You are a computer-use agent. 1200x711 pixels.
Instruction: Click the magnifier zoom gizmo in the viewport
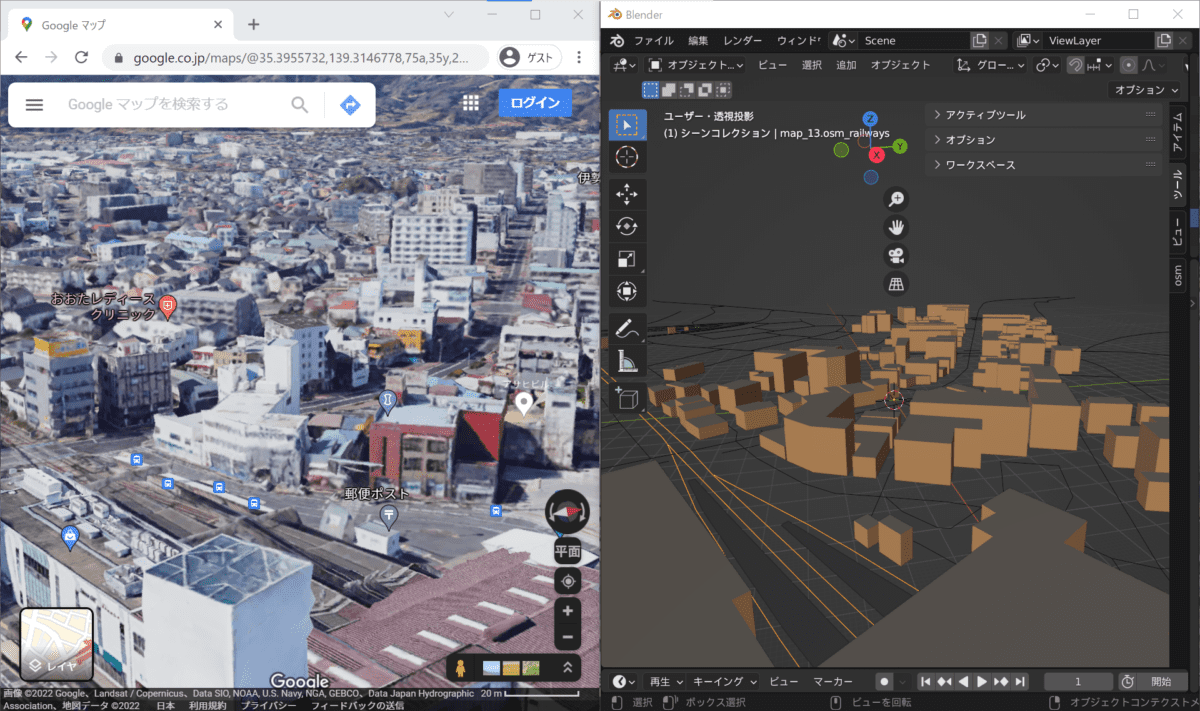click(896, 198)
